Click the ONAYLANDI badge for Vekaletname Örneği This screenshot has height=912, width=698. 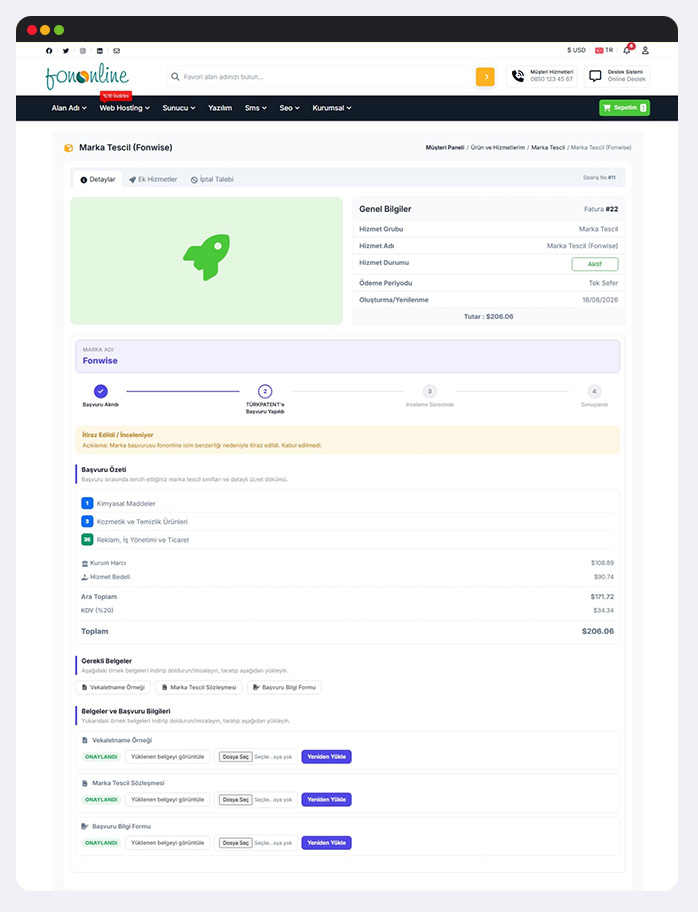(101, 757)
